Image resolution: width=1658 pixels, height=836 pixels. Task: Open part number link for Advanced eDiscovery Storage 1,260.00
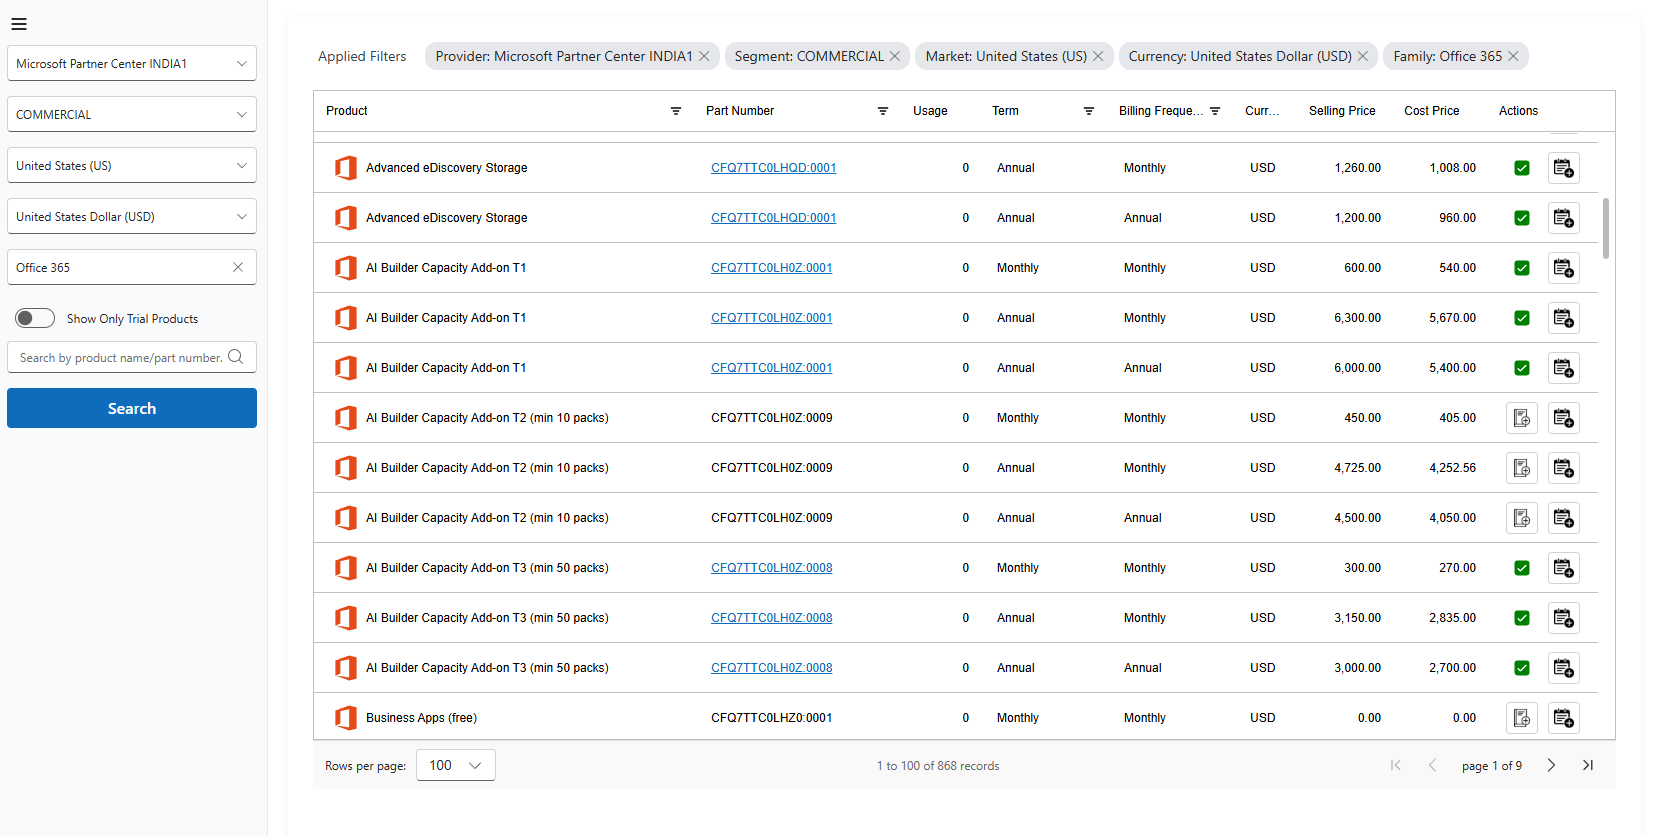coord(774,168)
